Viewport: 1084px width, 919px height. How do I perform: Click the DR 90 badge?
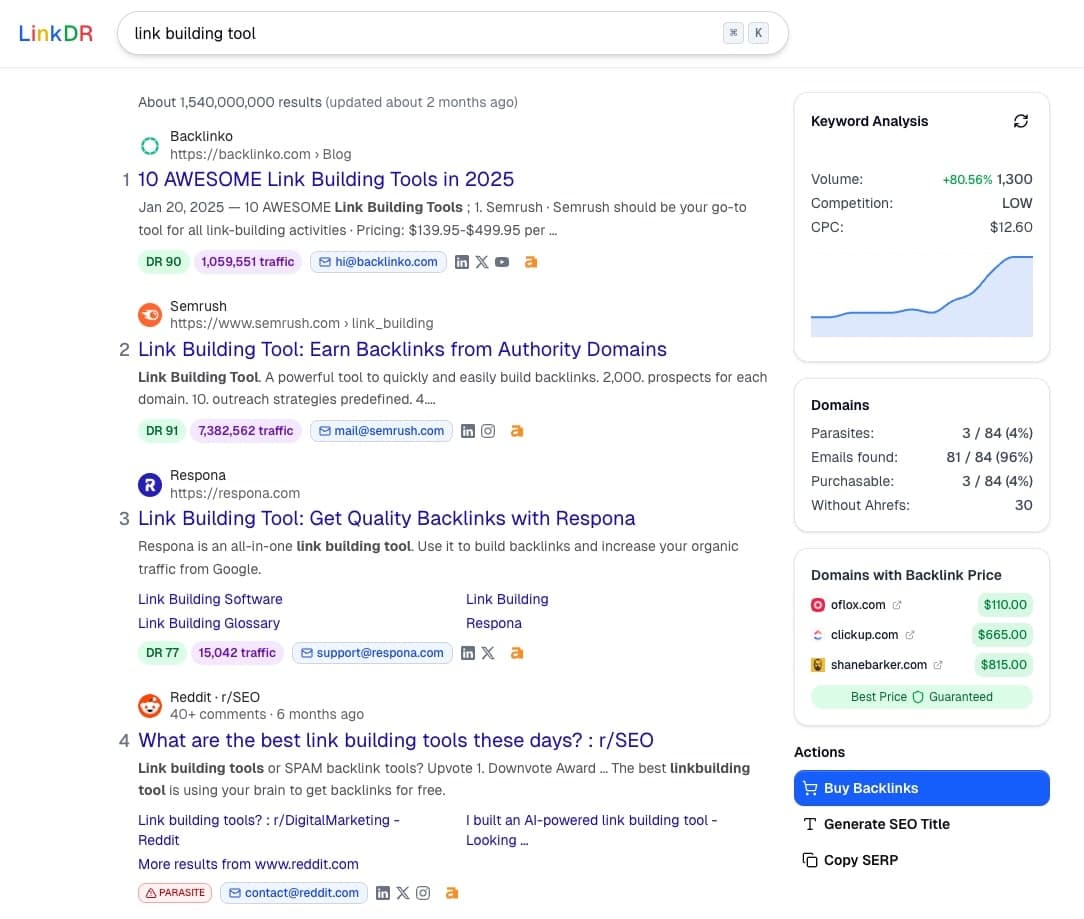[163, 262]
